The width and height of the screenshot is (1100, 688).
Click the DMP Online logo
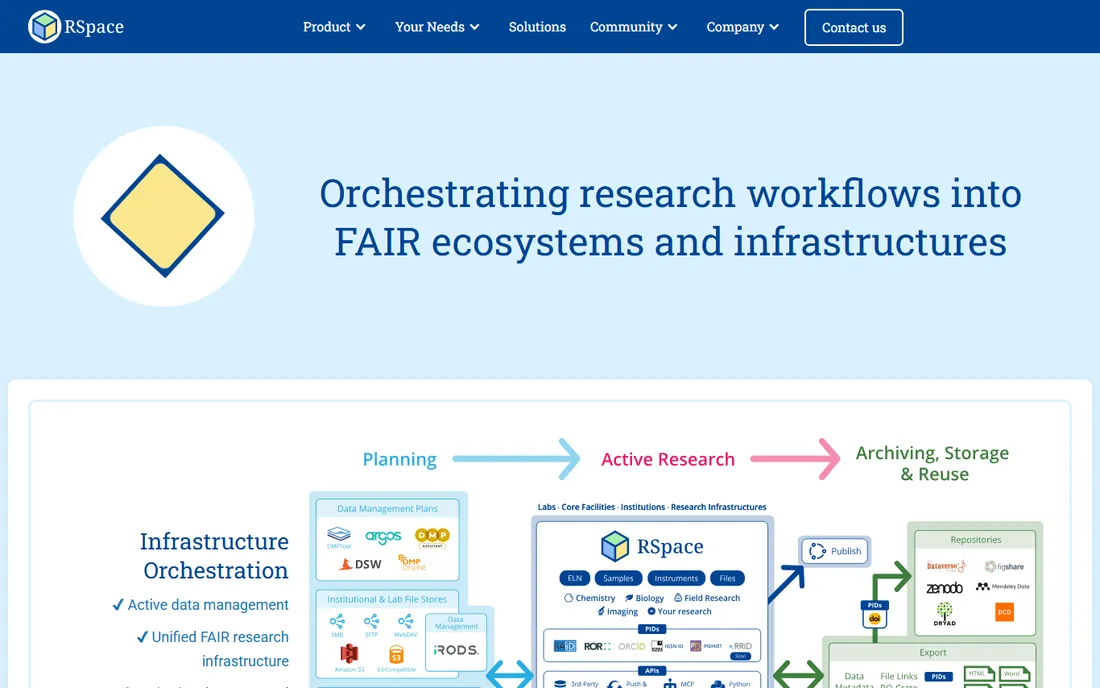coord(412,562)
